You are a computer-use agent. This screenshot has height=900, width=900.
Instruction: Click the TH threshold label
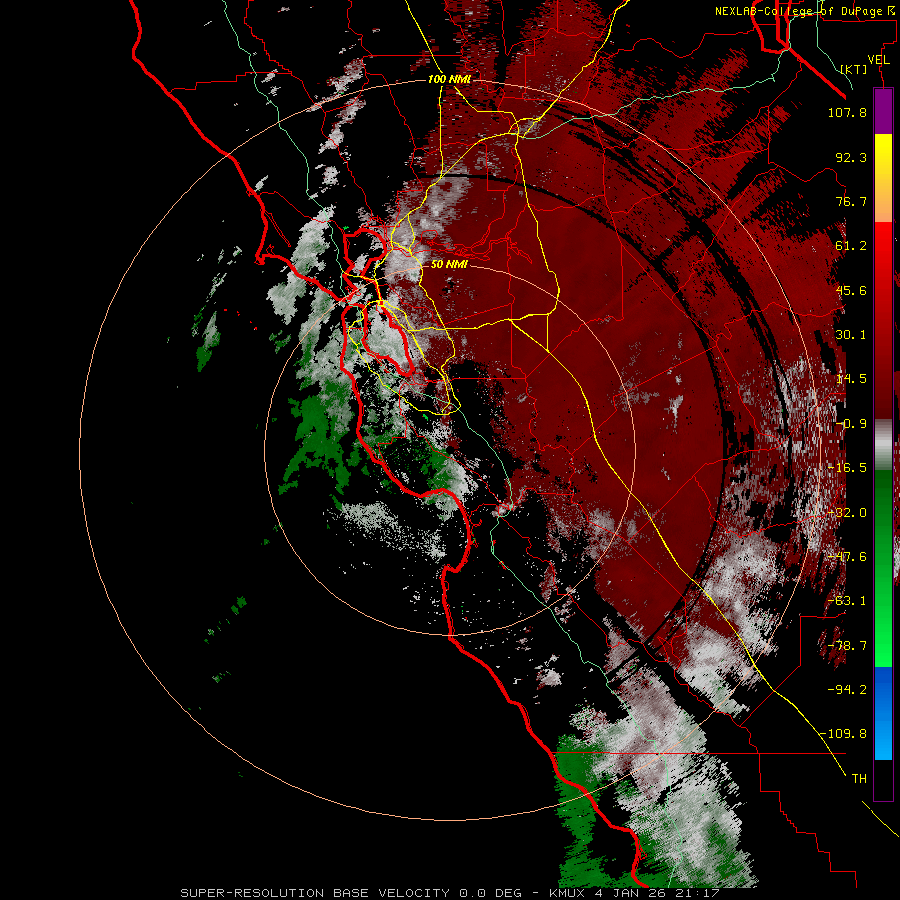coord(859,779)
